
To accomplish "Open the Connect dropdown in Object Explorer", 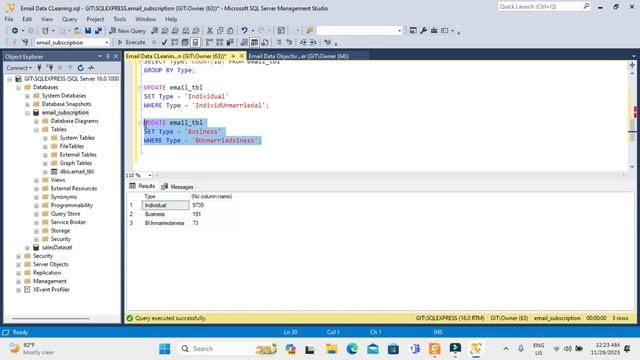I will tap(19, 68).
